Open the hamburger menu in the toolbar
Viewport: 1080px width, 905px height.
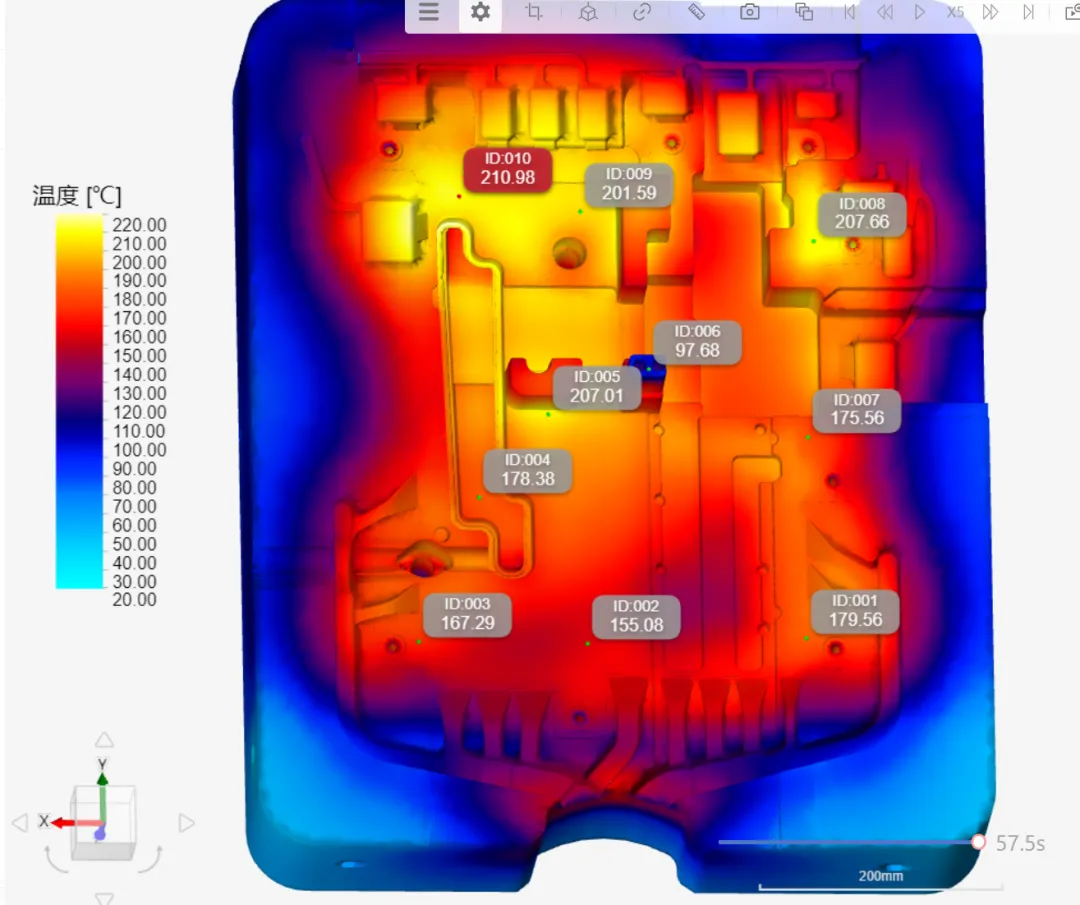[x=428, y=12]
